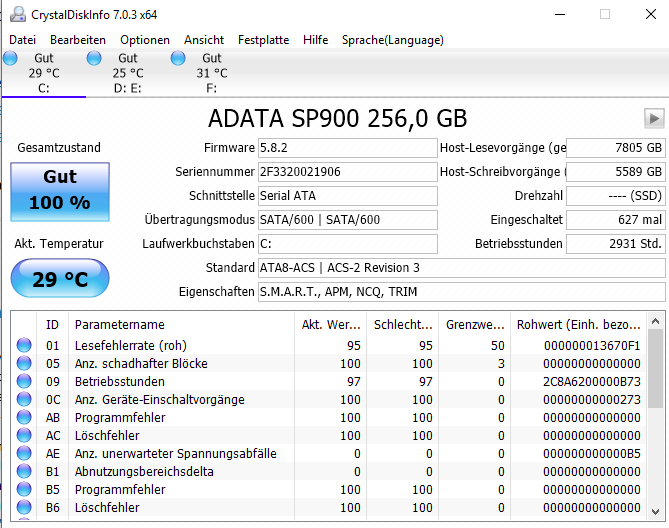This screenshot has width=669, height=528.
Task: Open the Hilfe menu
Action: 315,40
